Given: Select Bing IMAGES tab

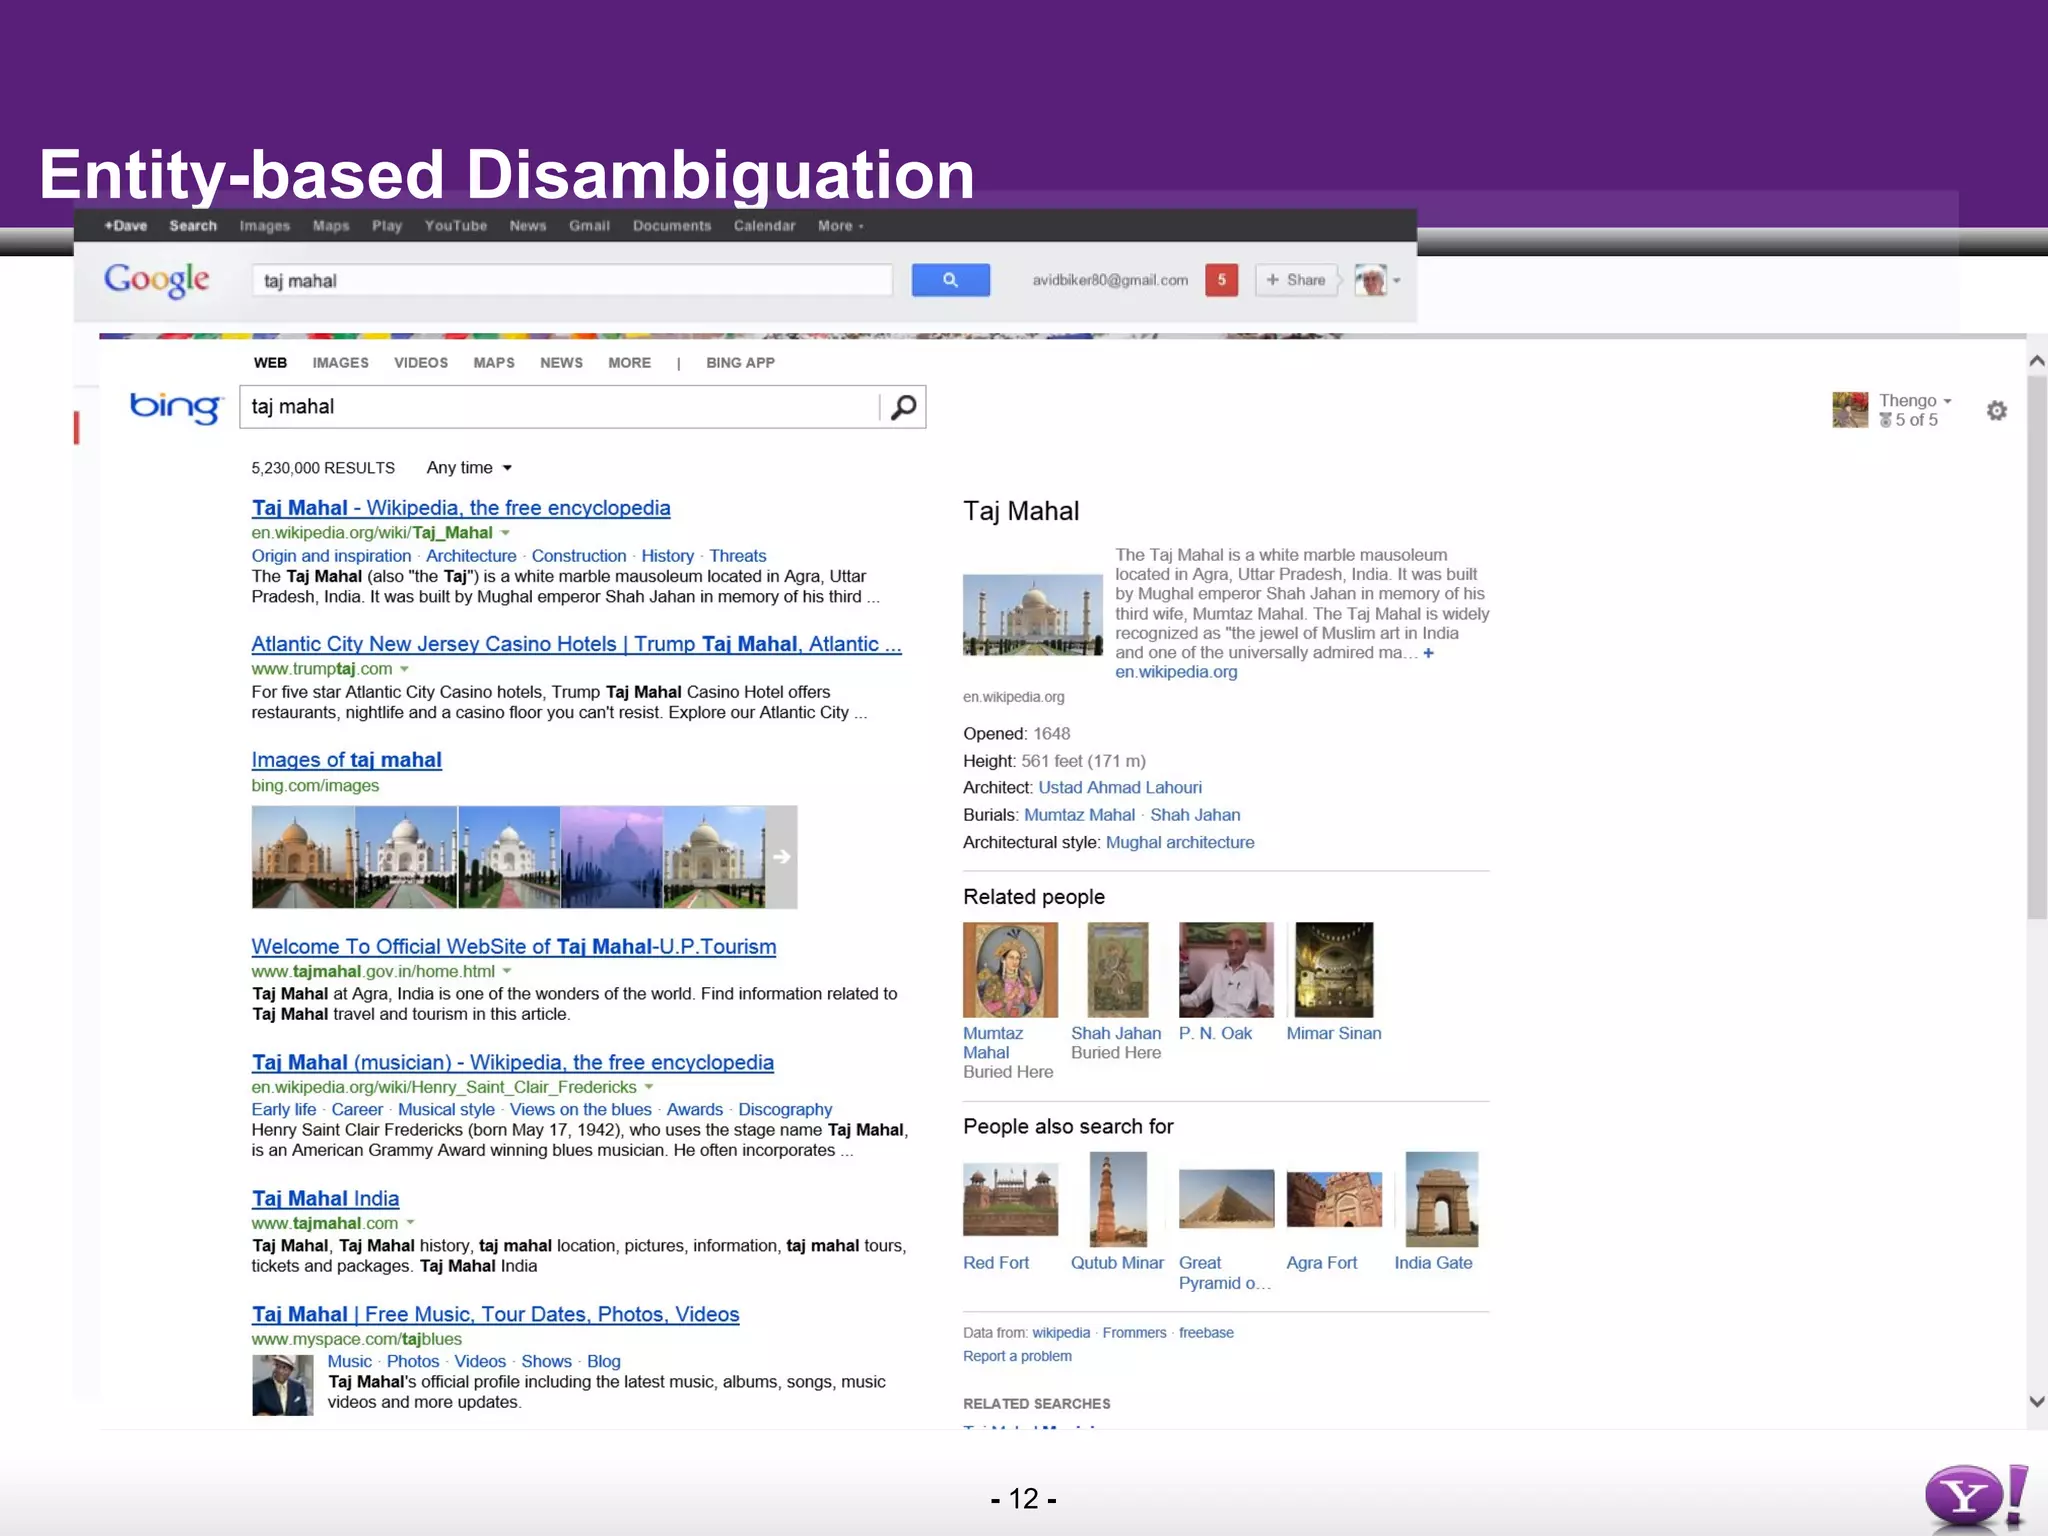Looking at the screenshot, I should (340, 363).
